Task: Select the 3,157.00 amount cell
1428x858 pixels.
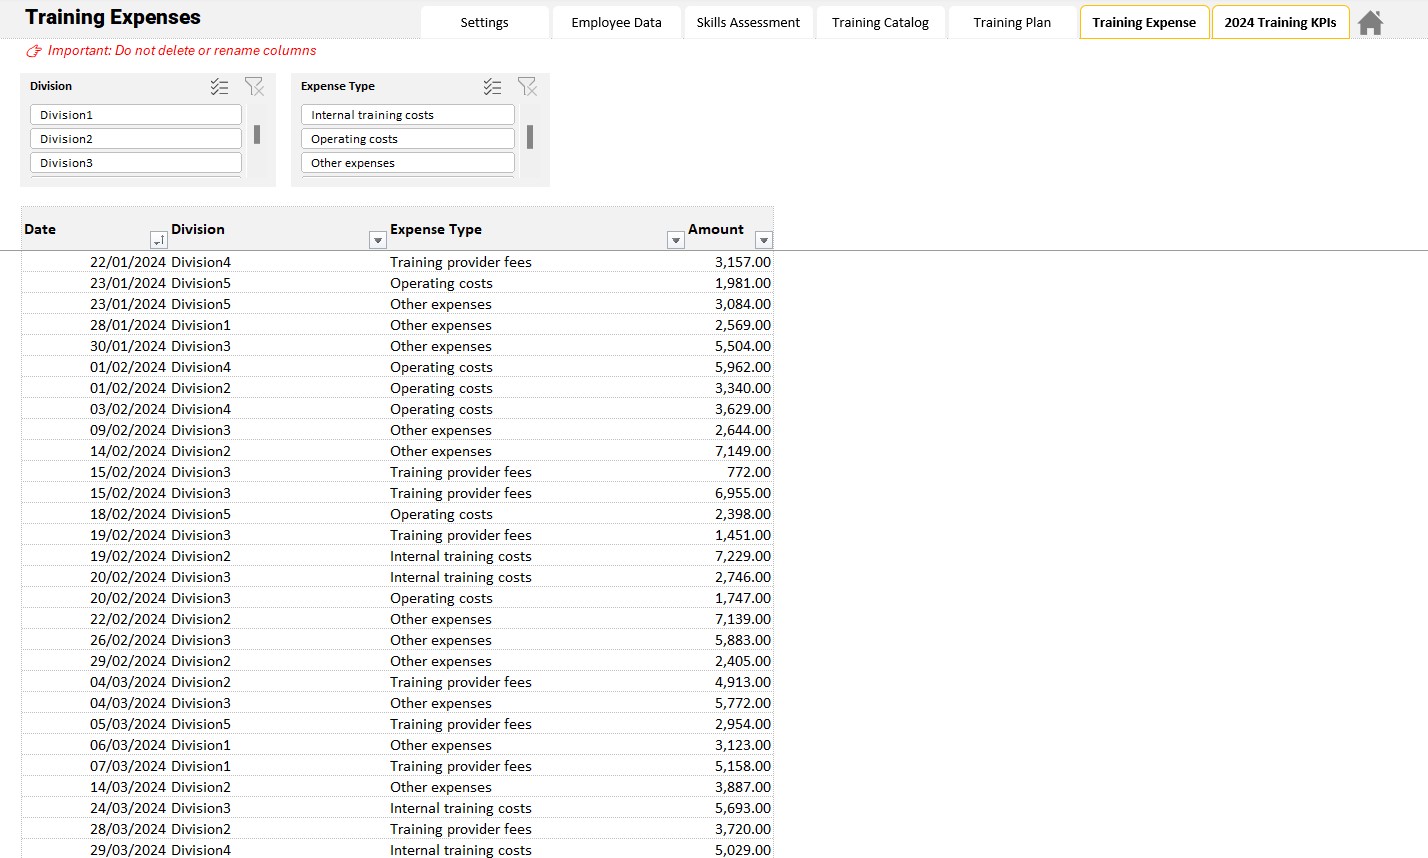Action: (x=742, y=262)
